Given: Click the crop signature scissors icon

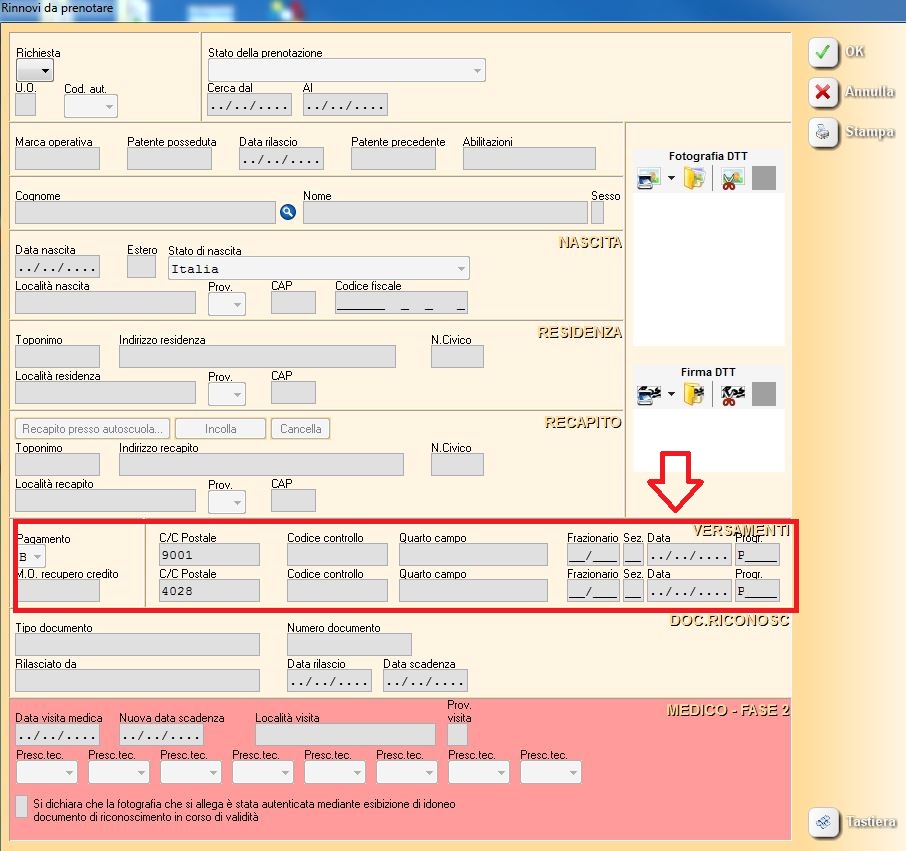Looking at the screenshot, I should (733, 394).
